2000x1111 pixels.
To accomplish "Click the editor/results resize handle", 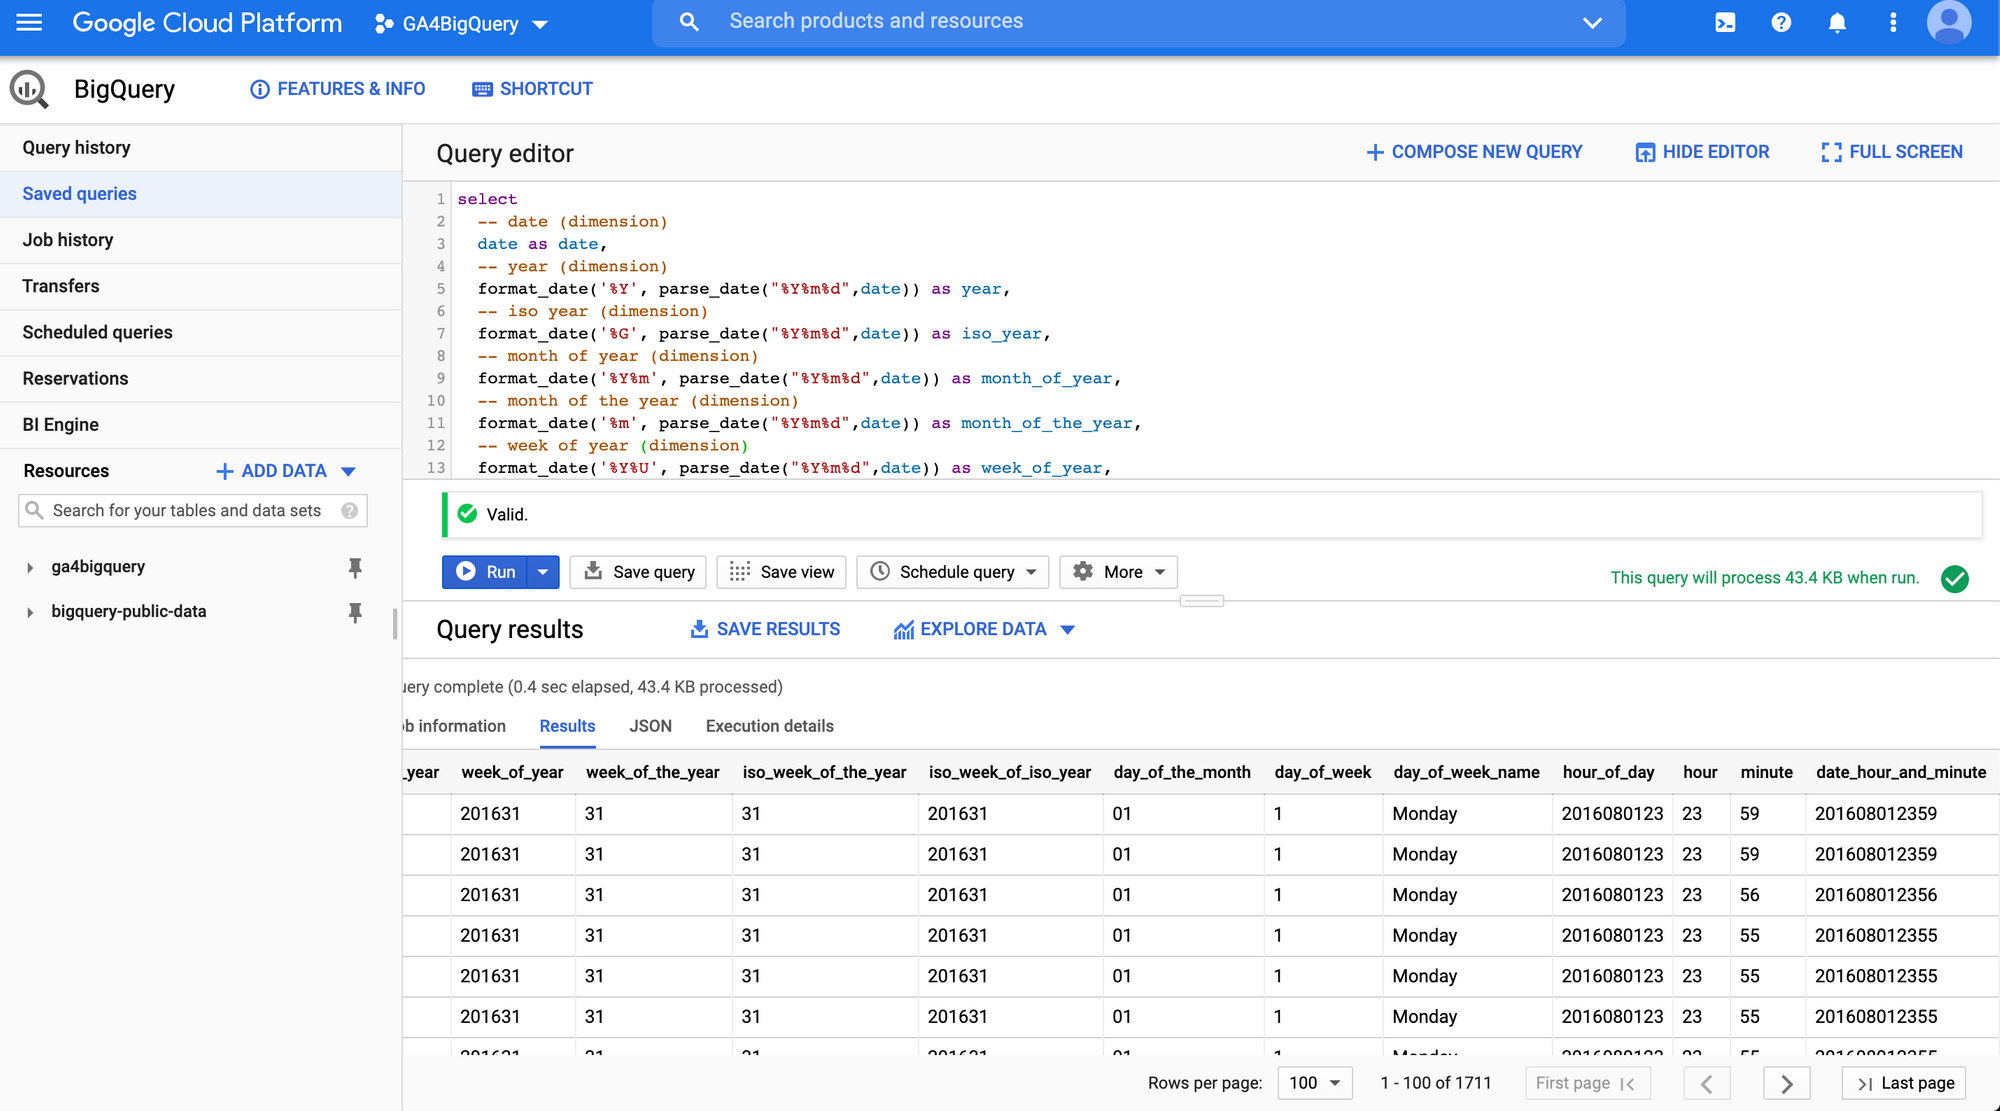I will coord(1202,601).
